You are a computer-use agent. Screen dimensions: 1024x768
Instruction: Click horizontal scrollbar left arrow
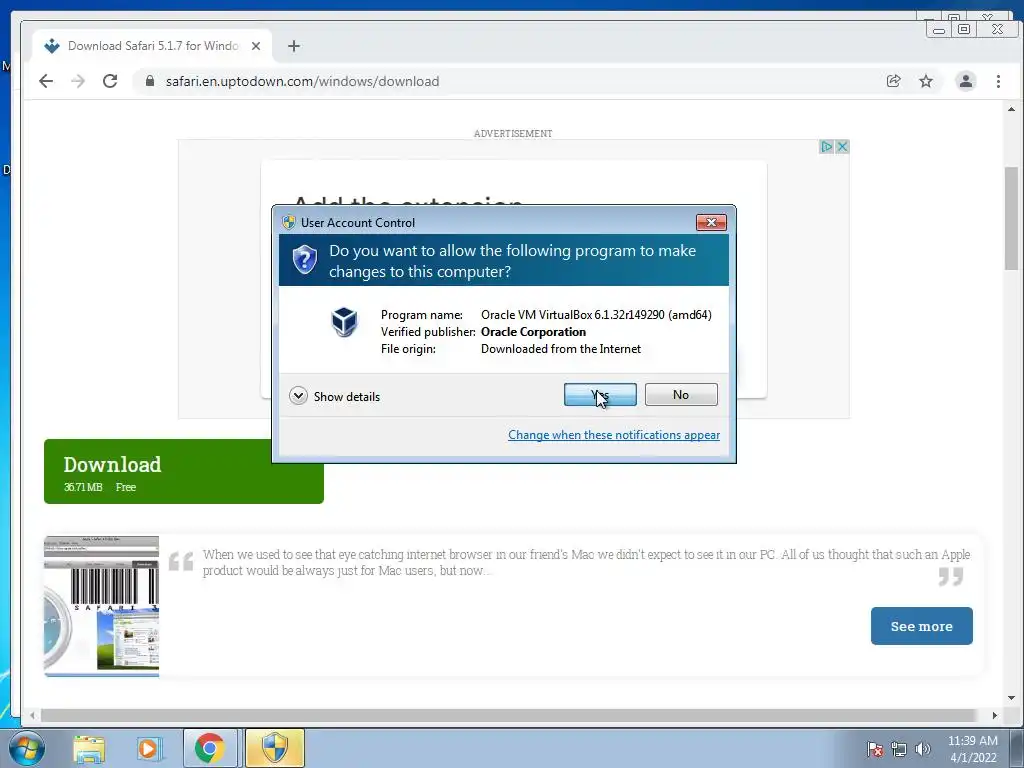(x=32, y=716)
